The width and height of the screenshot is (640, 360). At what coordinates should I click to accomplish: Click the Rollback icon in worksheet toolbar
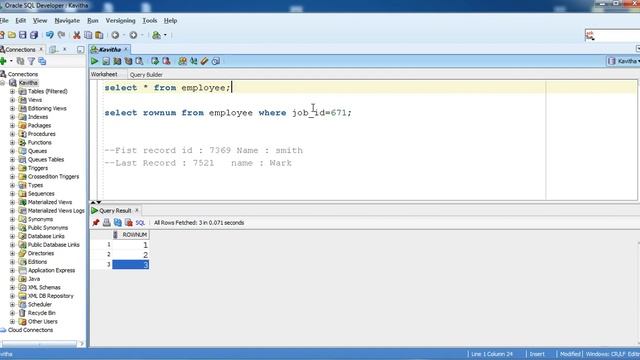(x=166, y=61)
